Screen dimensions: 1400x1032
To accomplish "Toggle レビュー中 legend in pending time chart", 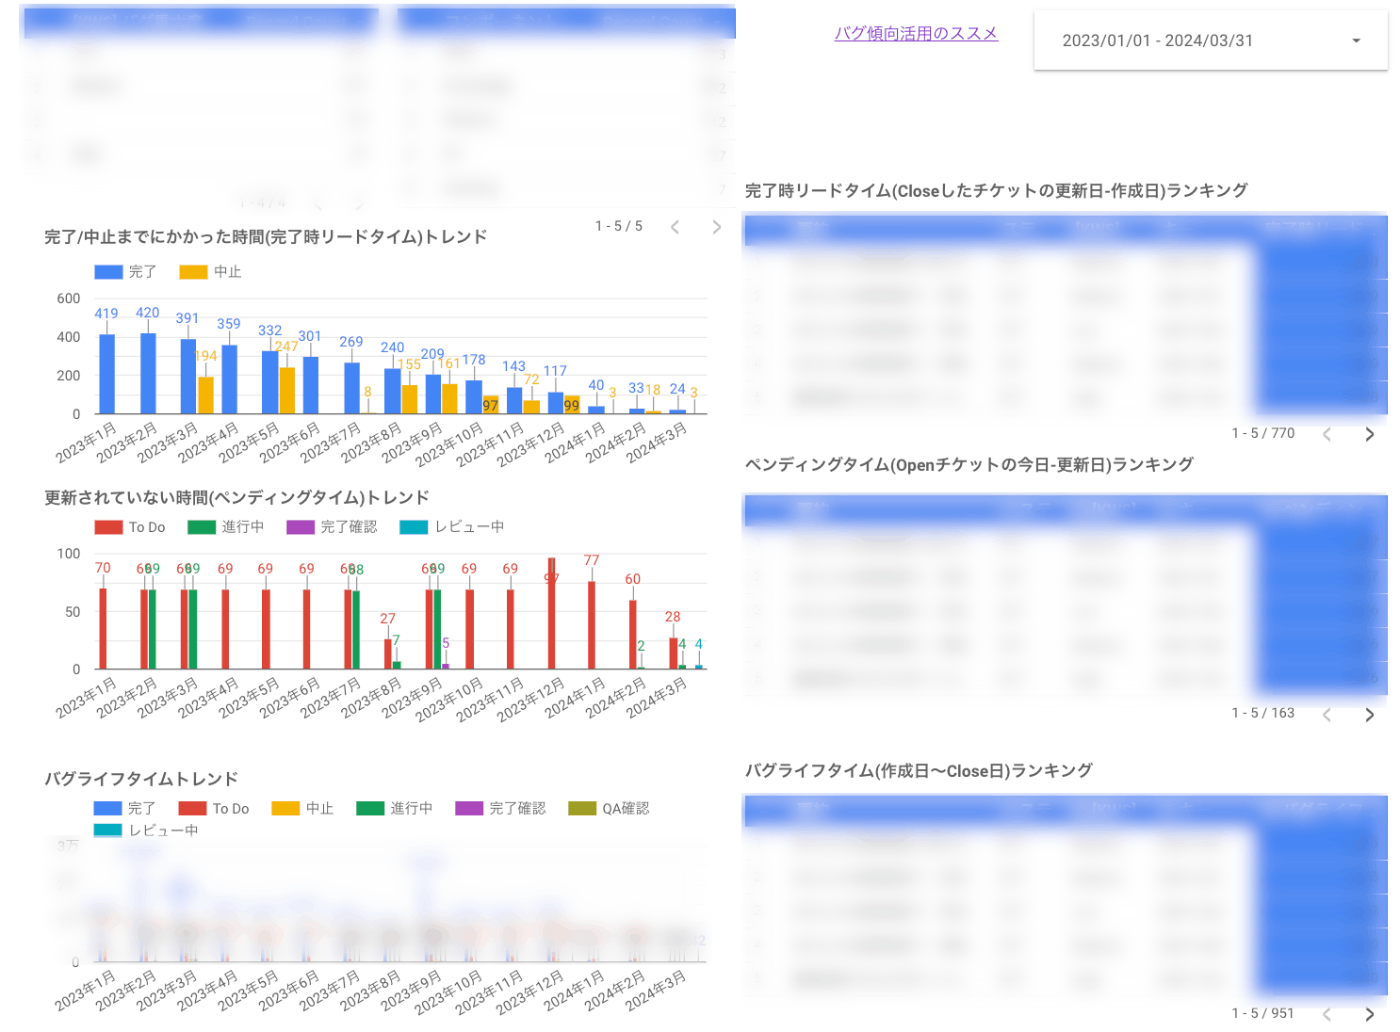I will [452, 527].
